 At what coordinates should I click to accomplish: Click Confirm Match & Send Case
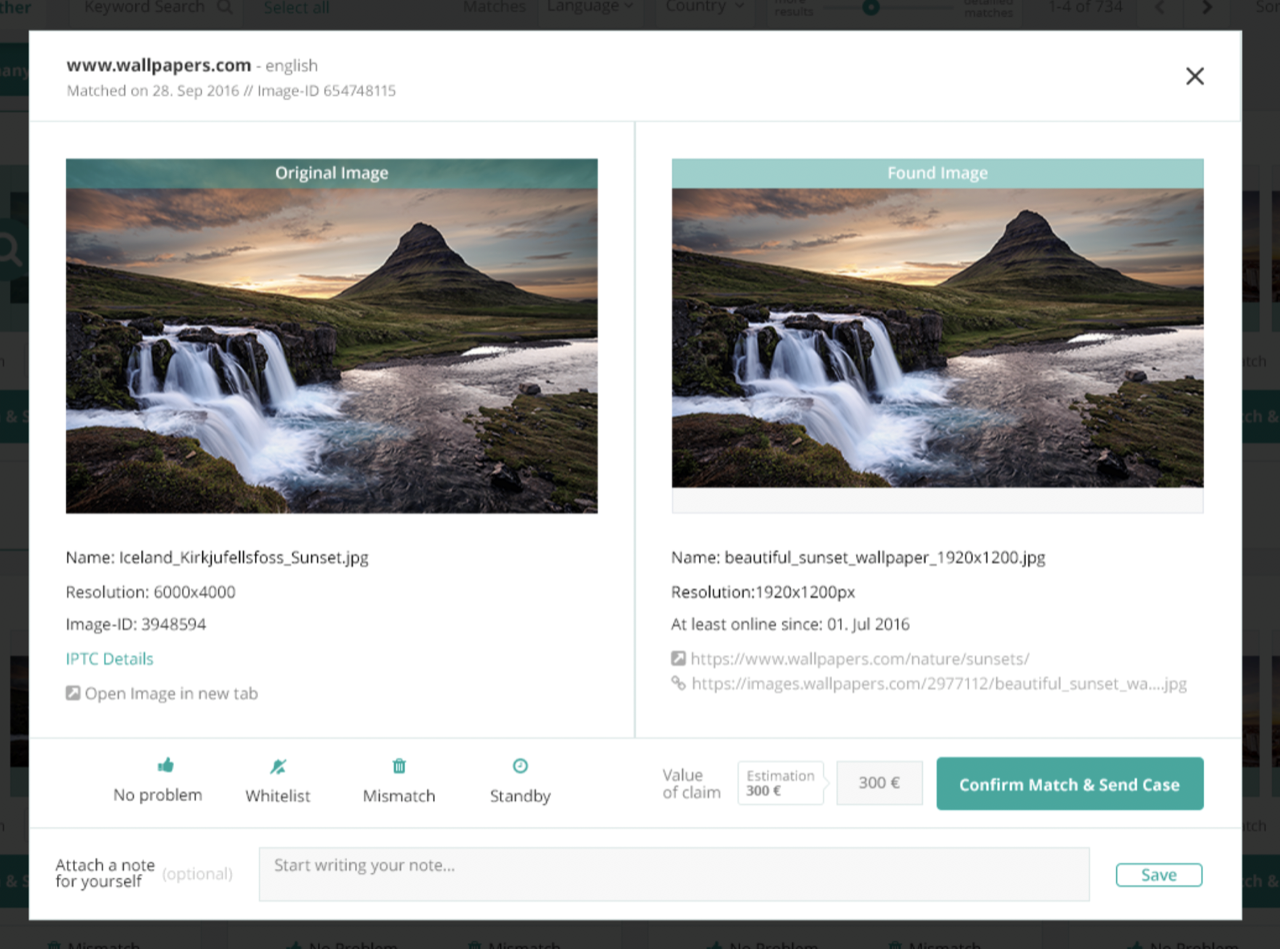pos(1069,784)
